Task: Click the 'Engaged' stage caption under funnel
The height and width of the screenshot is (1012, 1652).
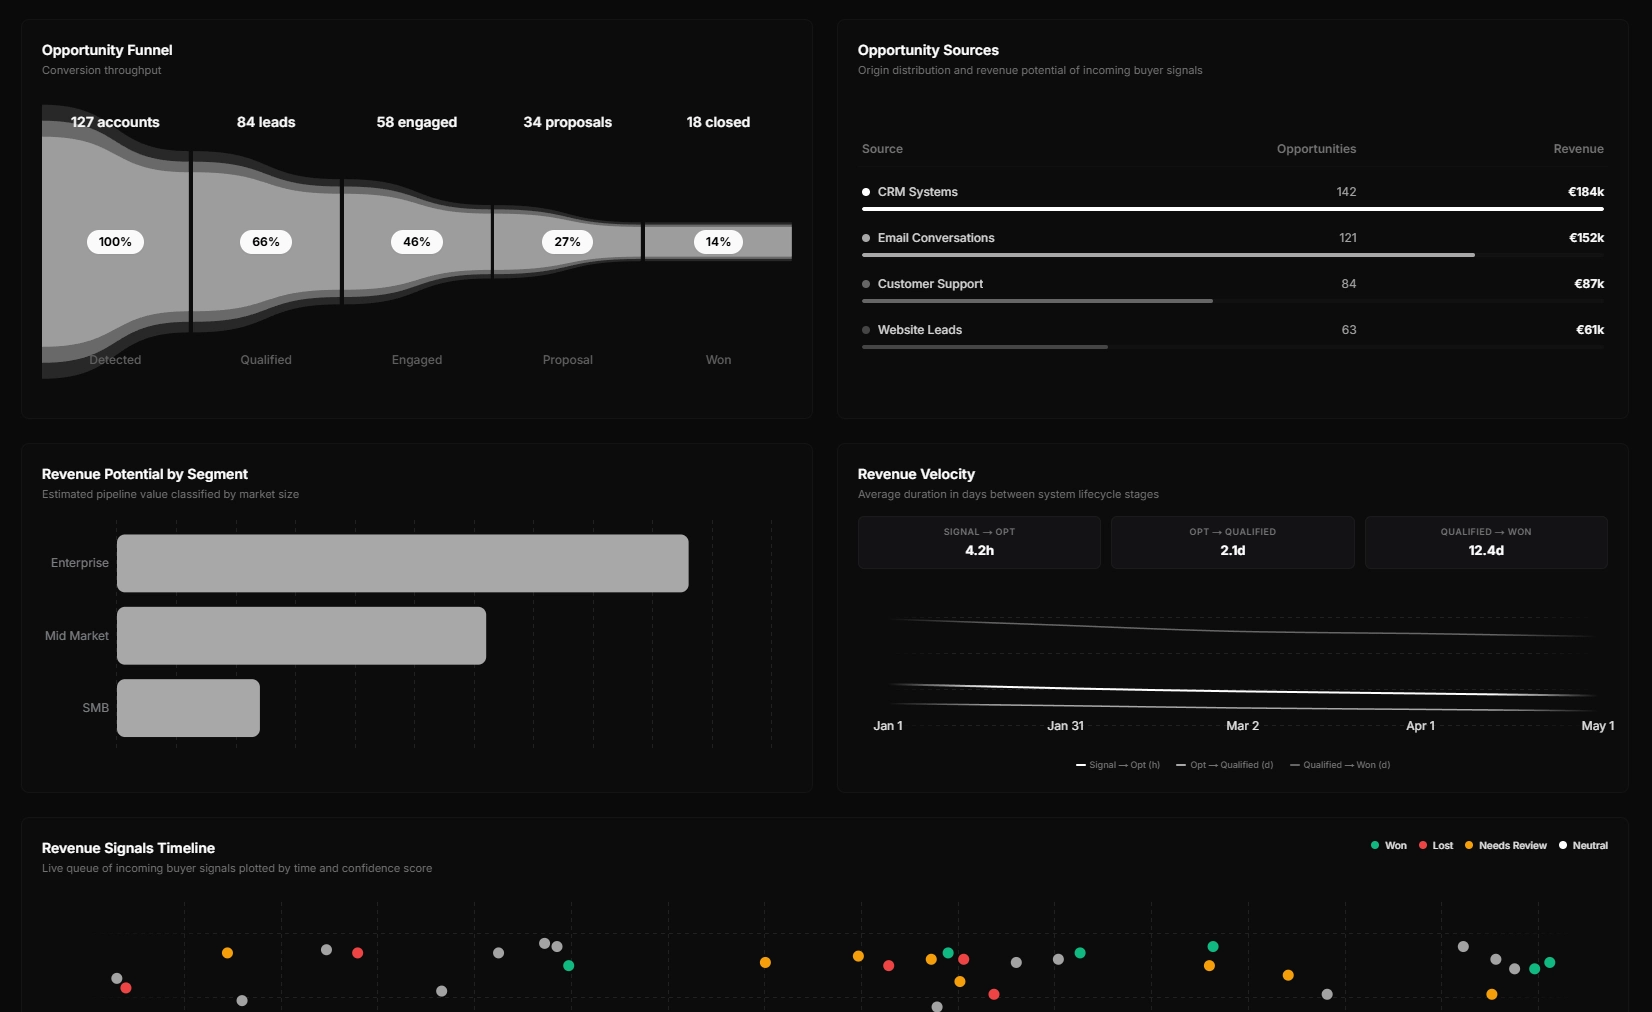Action: (x=417, y=360)
